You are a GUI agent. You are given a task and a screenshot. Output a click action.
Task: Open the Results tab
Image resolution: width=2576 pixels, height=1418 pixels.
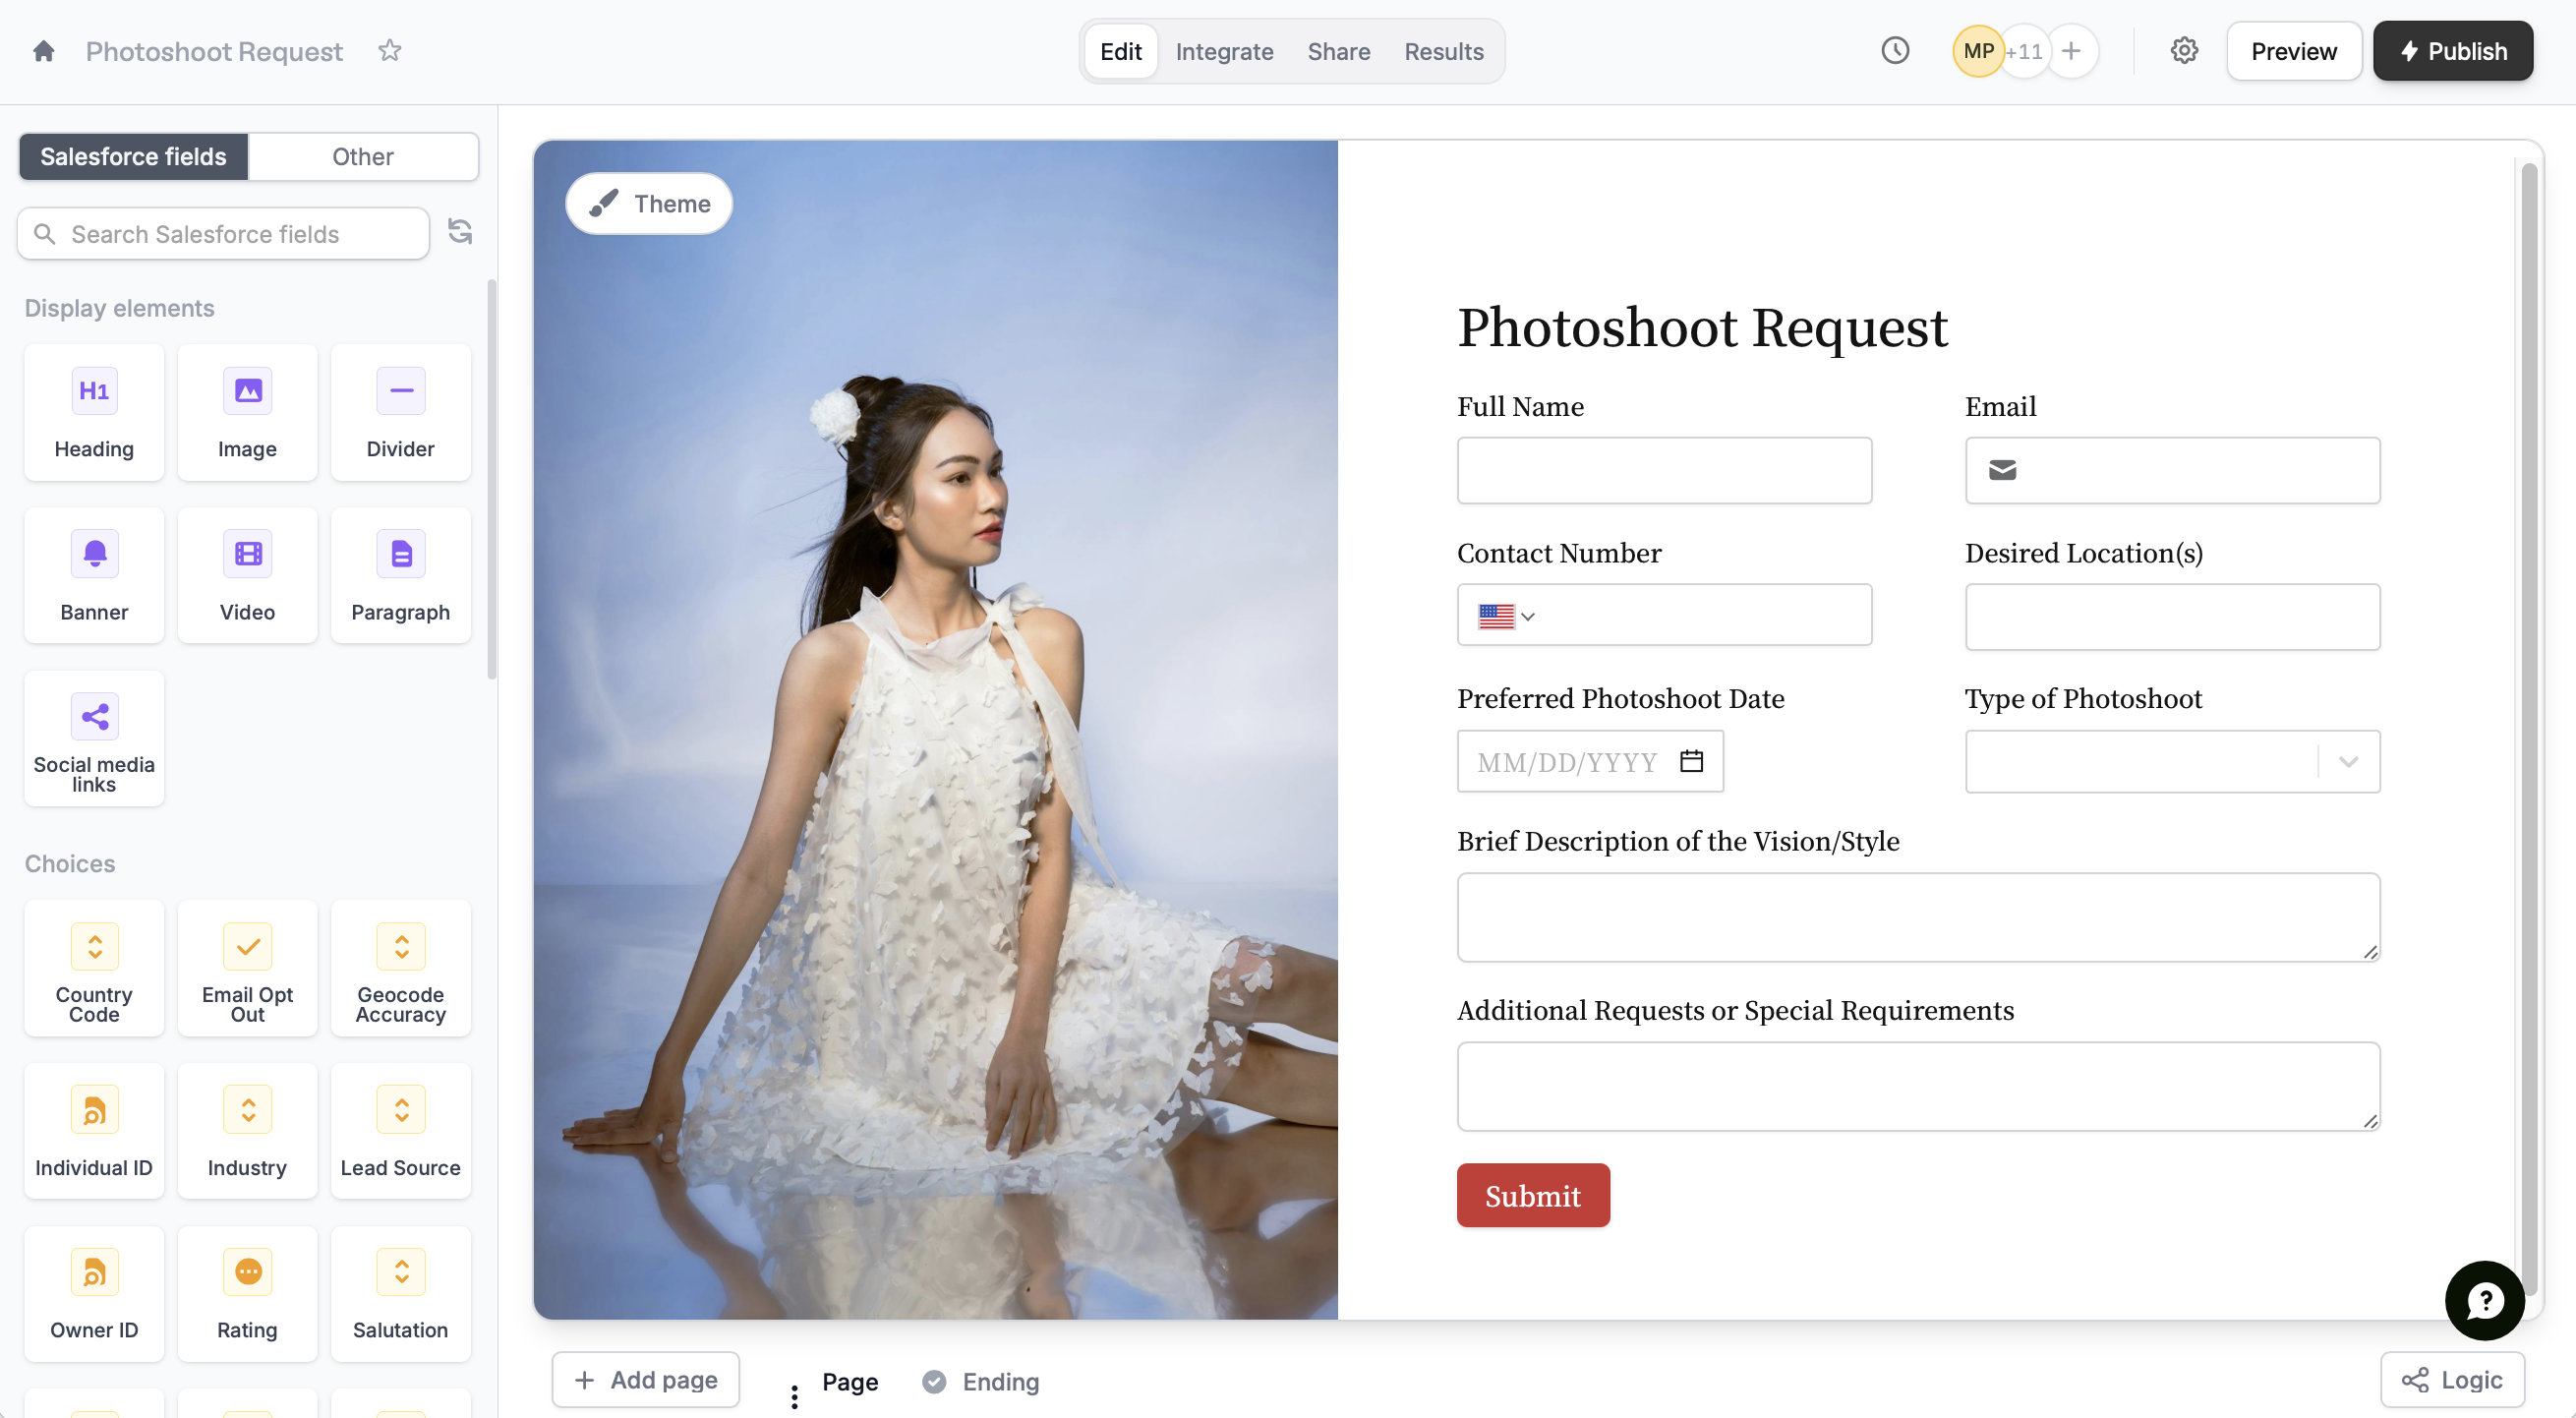click(x=1443, y=51)
